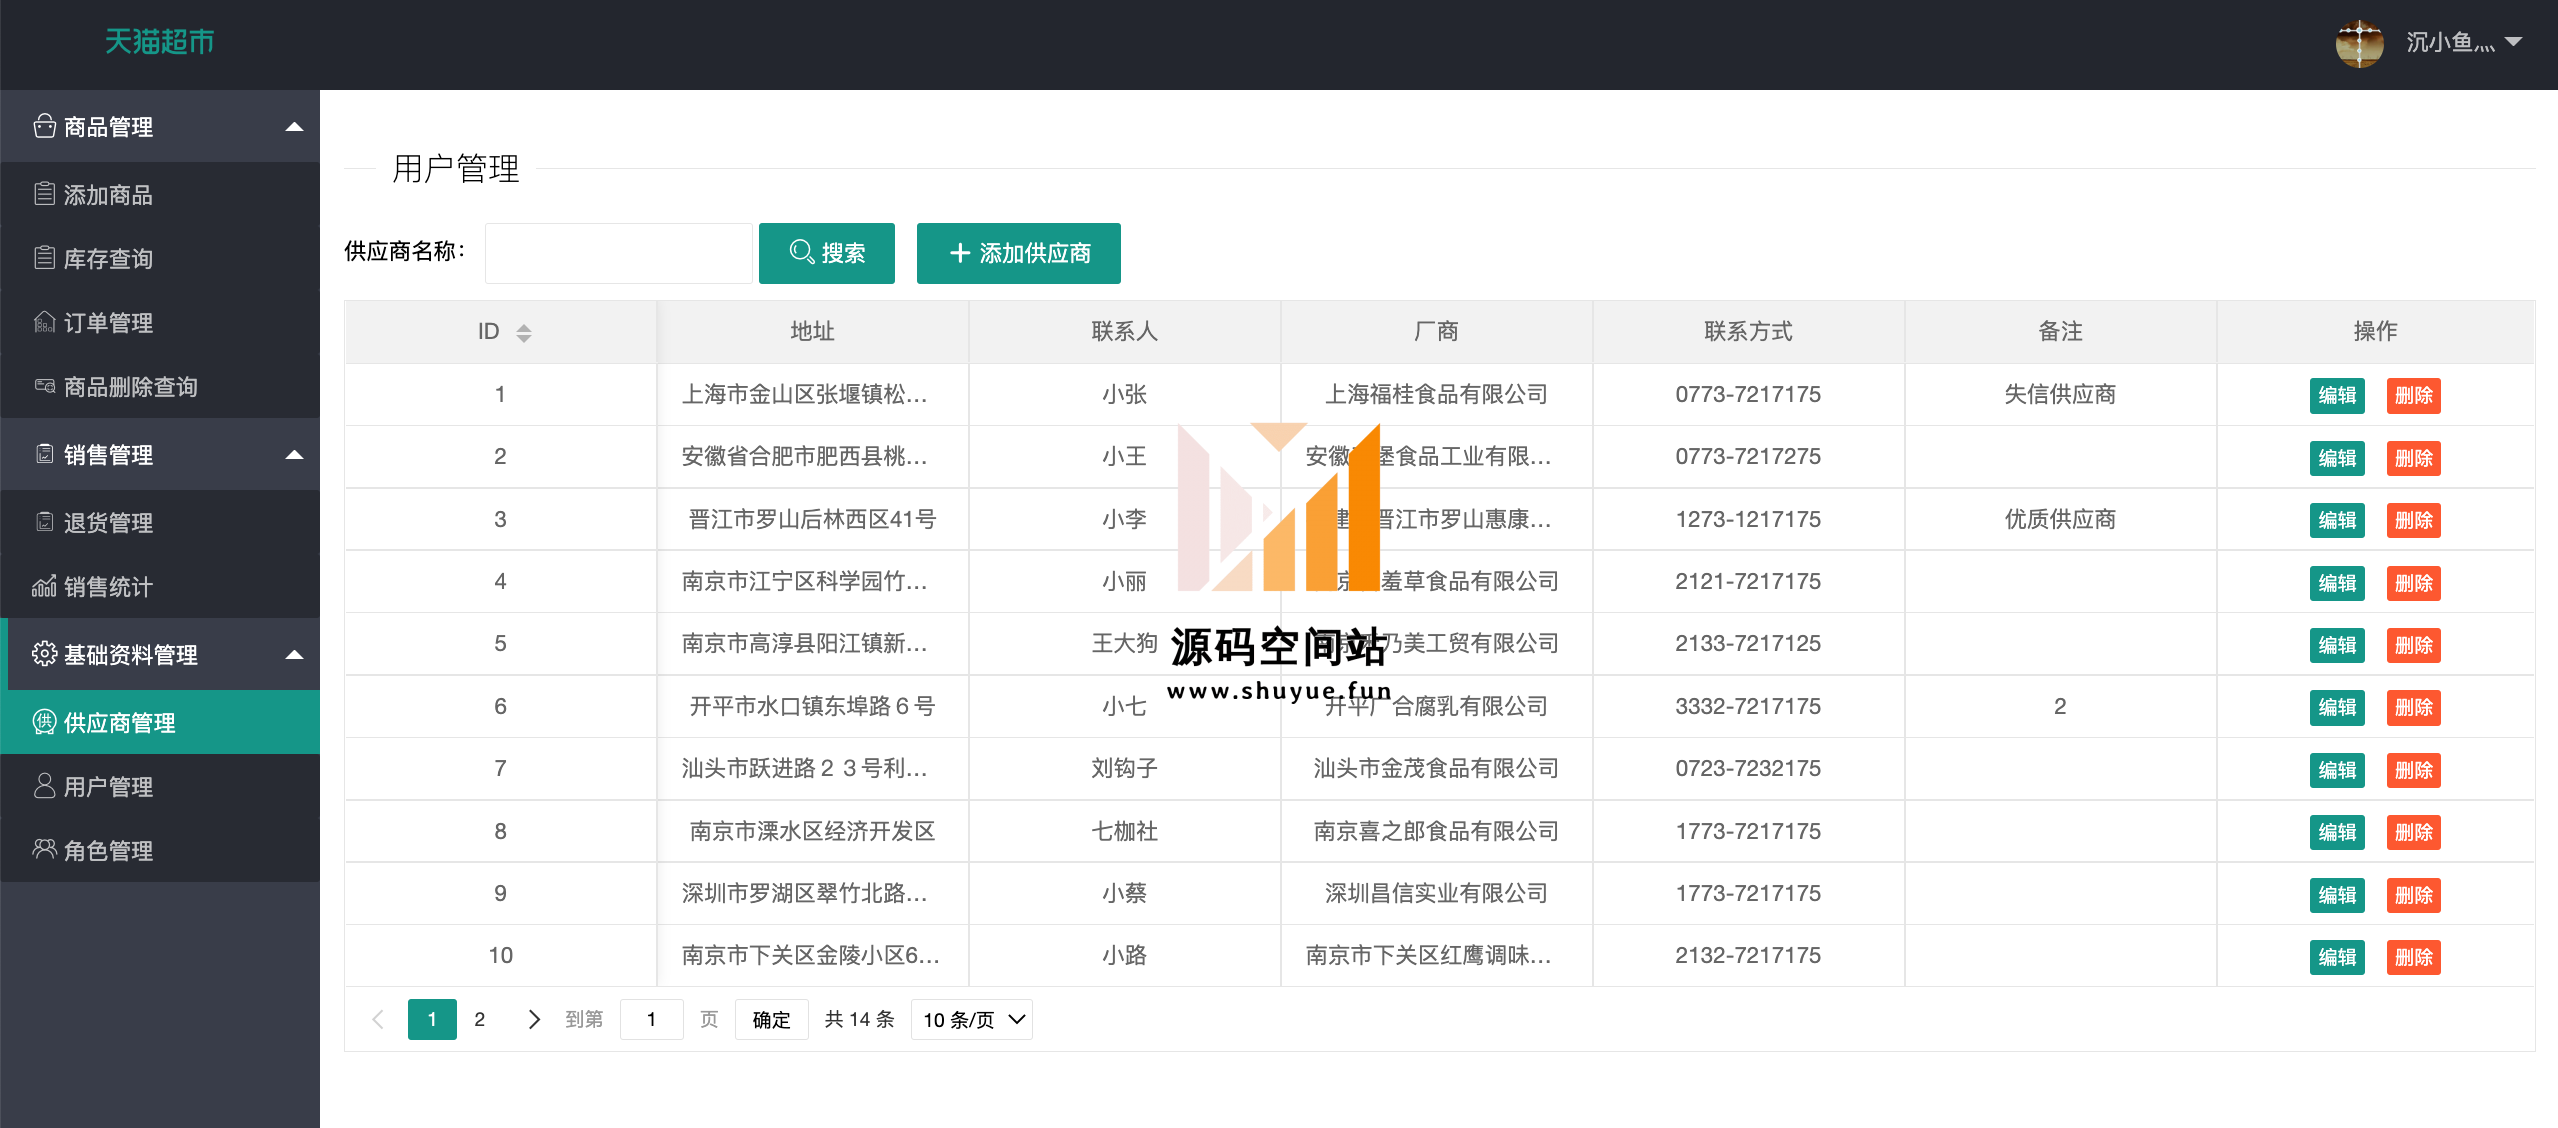Image resolution: width=2558 pixels, height=1128 pixels.
Task: Open 添加商品 in the sidebar
Action: tap(160, 194)
